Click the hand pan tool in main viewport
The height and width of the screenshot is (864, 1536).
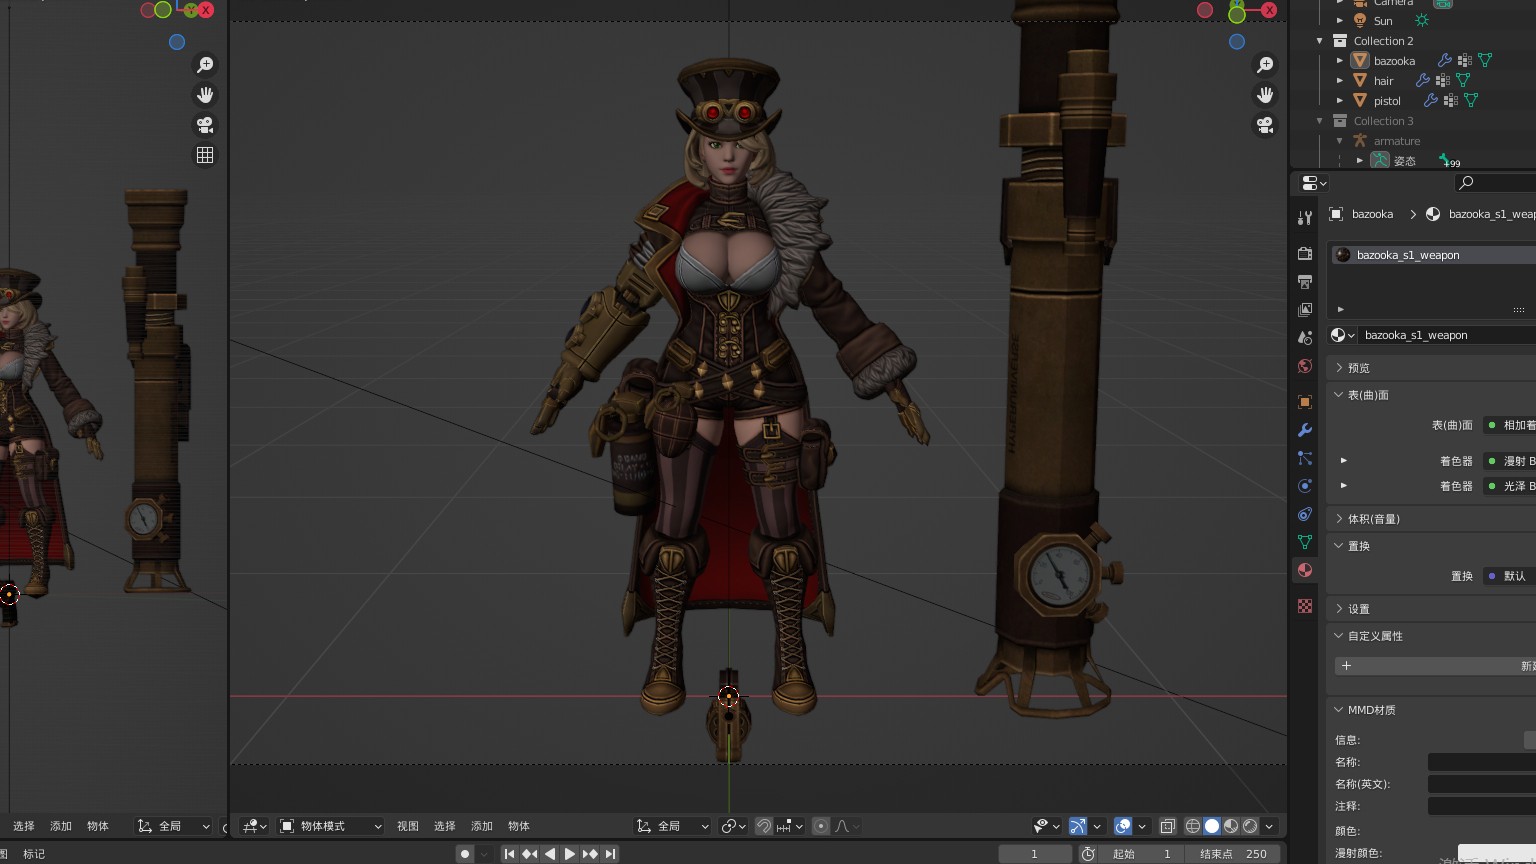pos(1265,95)
